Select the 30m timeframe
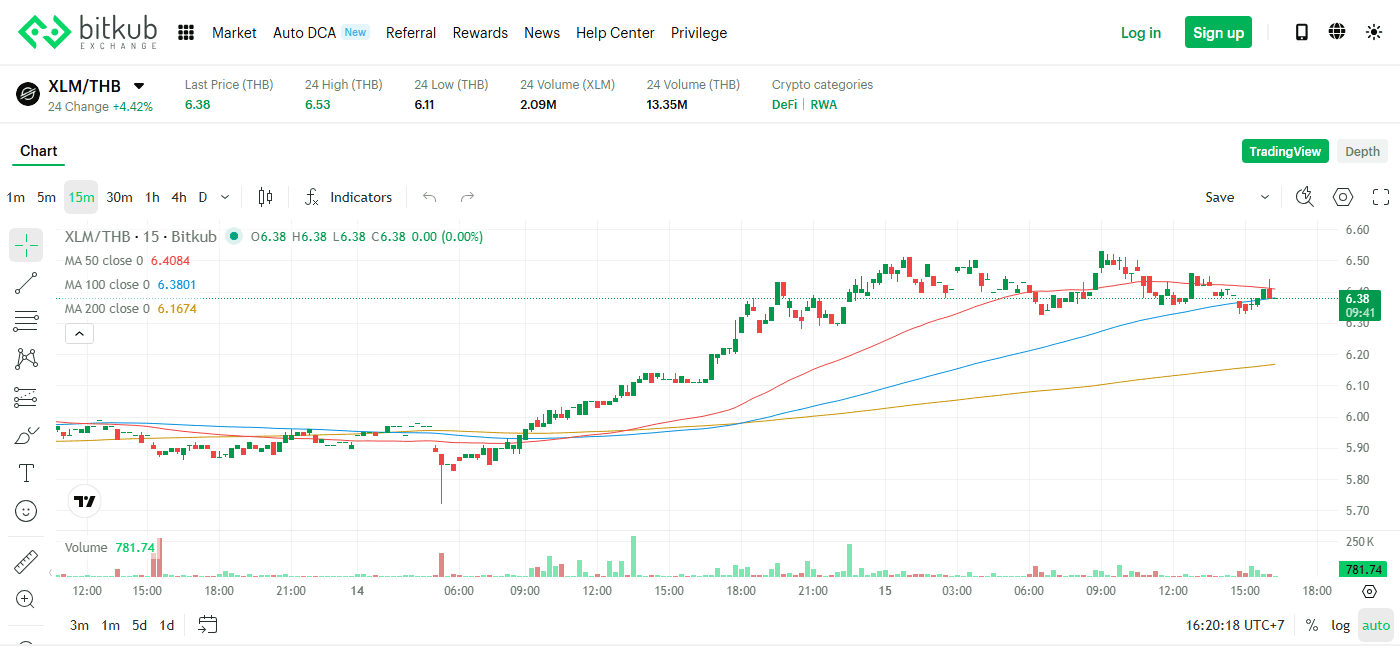This screenshot has width=1400, height=650. 119,197
